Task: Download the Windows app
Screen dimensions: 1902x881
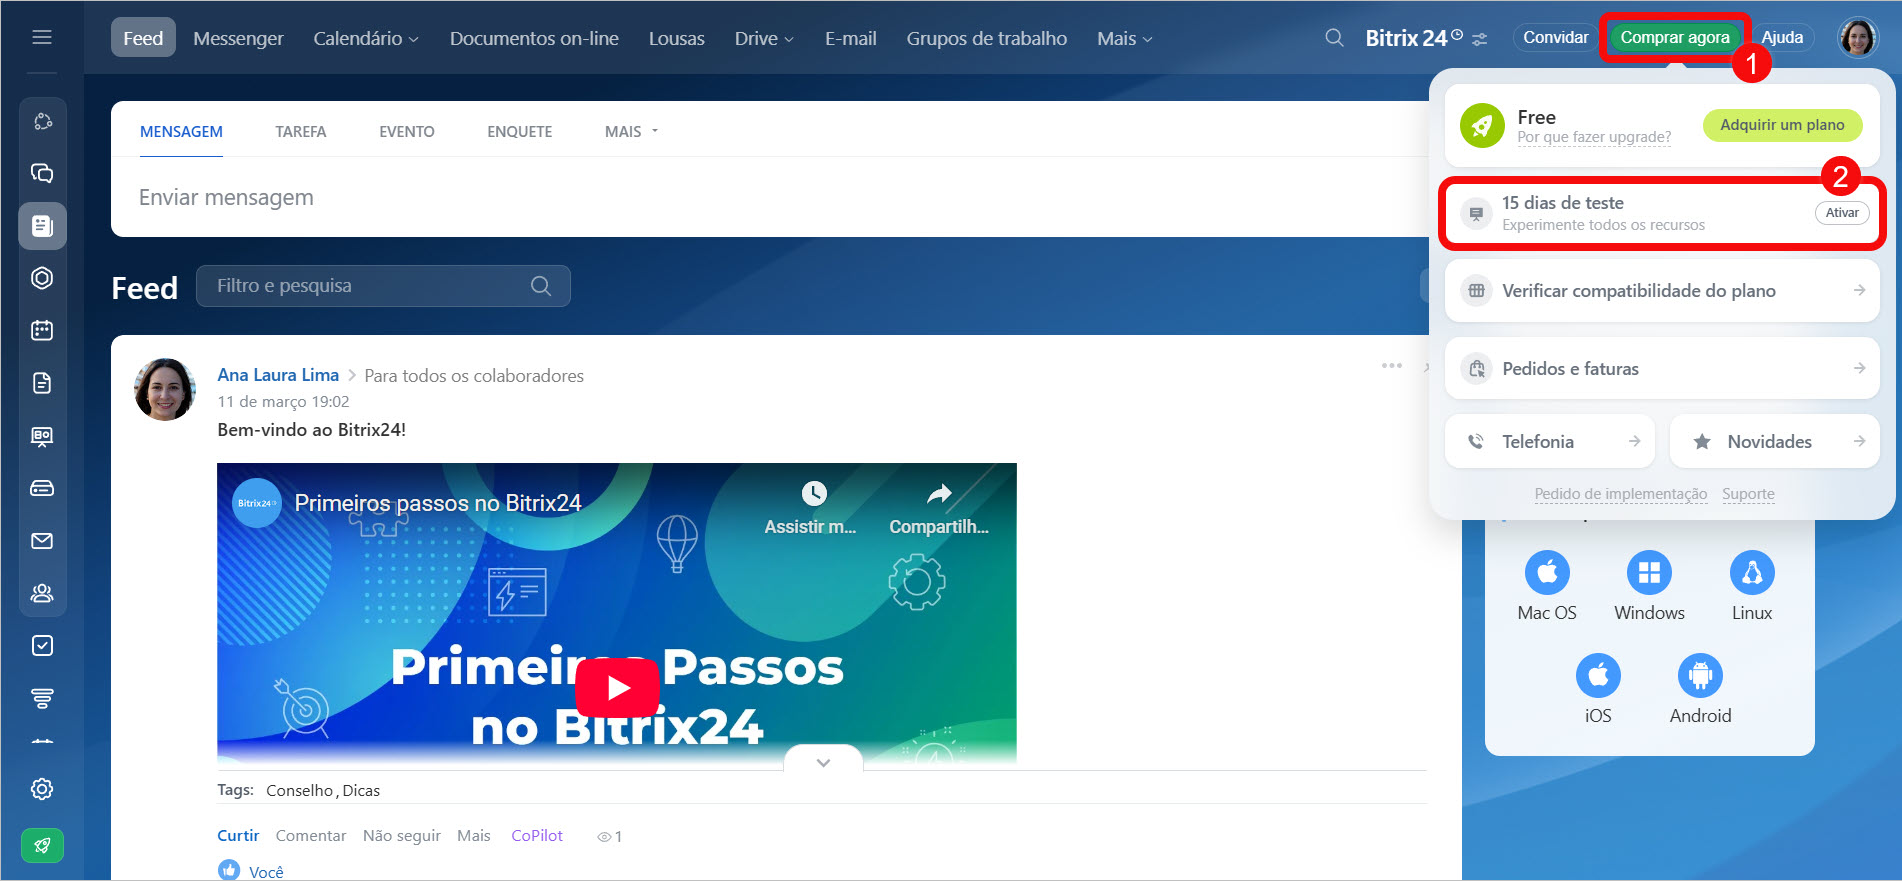Action: 1649,573
